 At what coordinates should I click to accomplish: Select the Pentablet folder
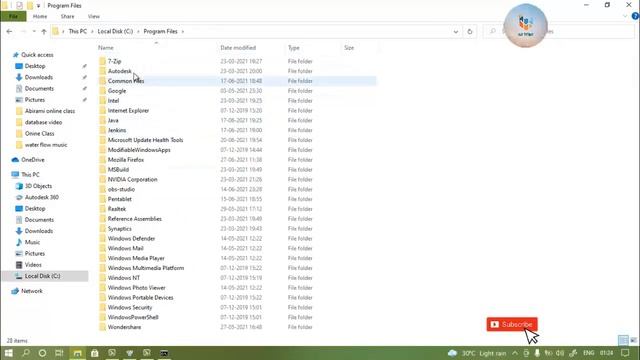pos(120,199)
